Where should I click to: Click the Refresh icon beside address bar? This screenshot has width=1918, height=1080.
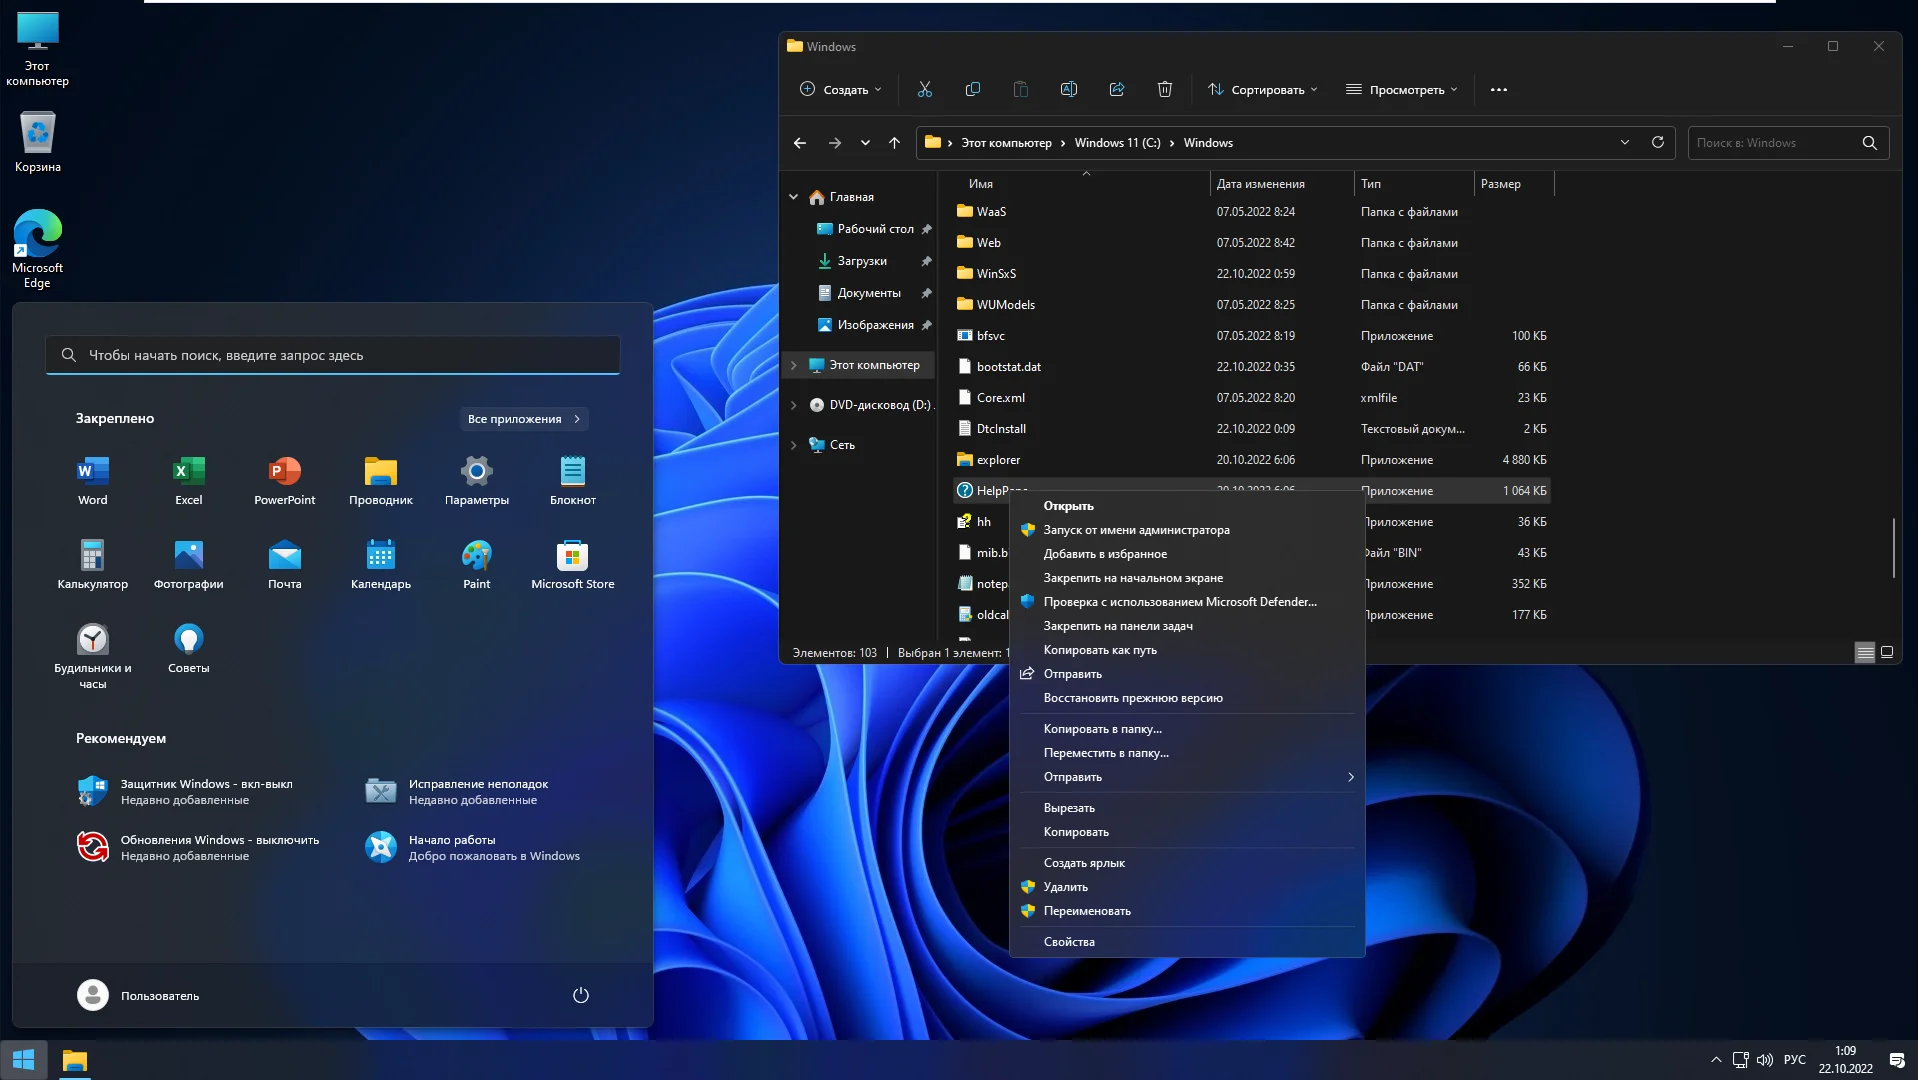pyautogui.click(x=1657, y=142)
